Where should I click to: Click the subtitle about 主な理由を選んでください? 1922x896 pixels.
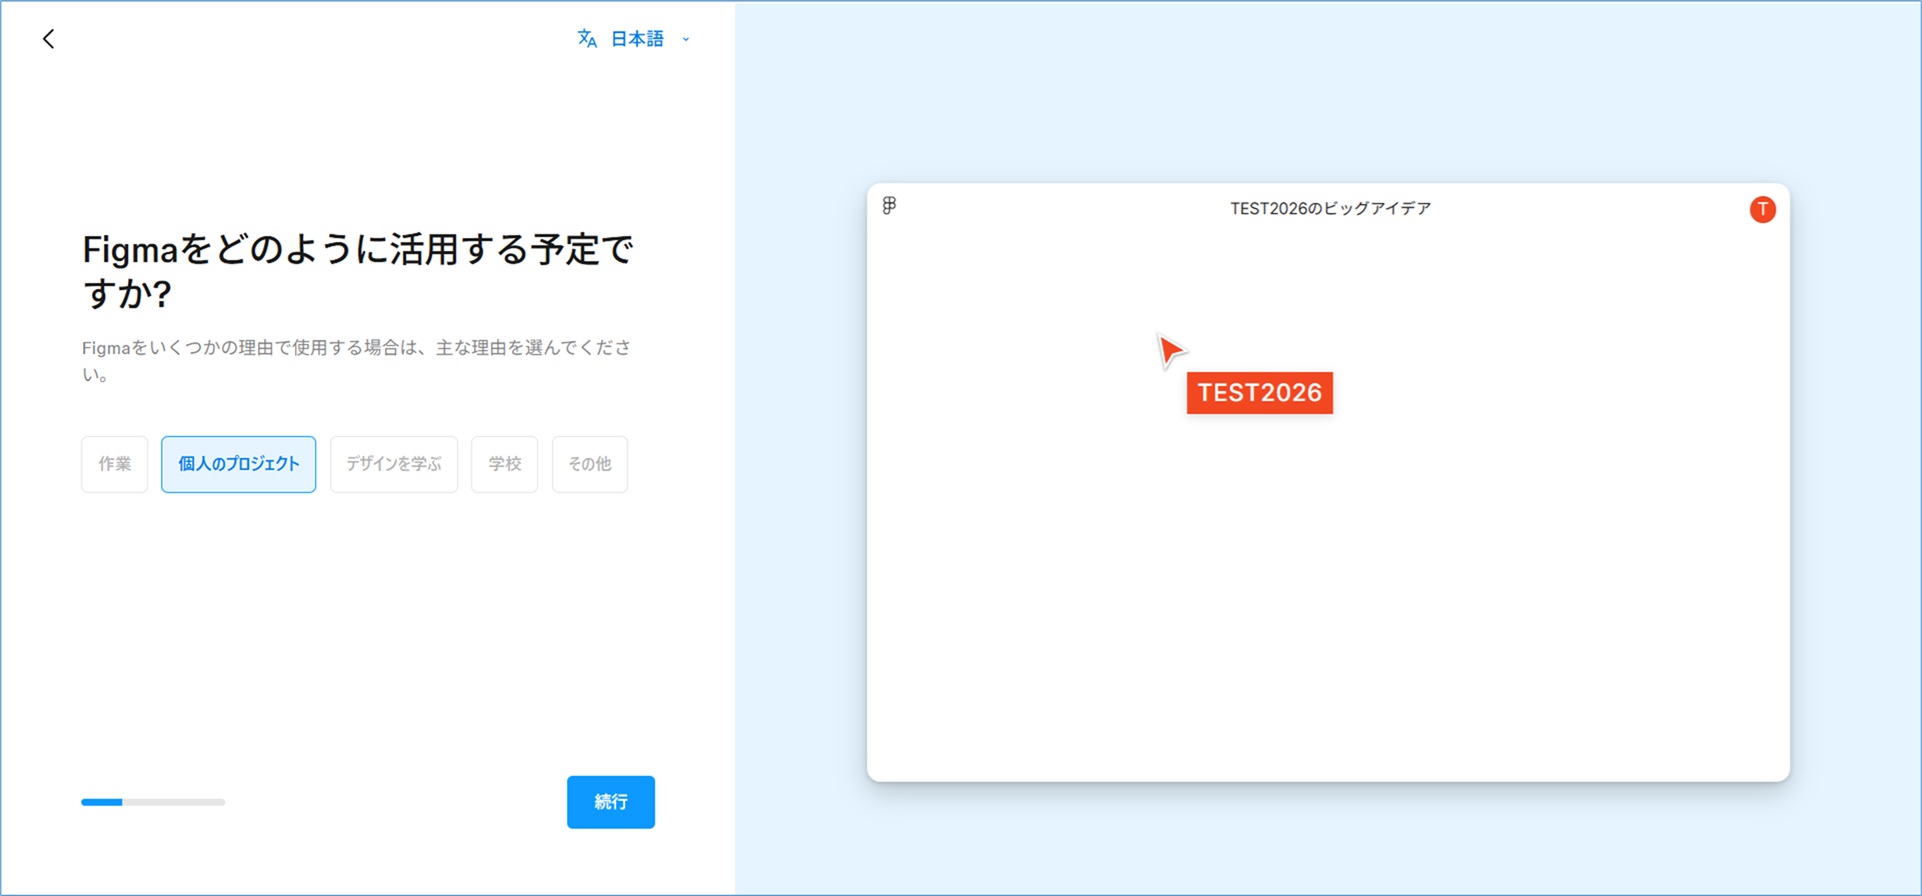click(x=357, y=361)
